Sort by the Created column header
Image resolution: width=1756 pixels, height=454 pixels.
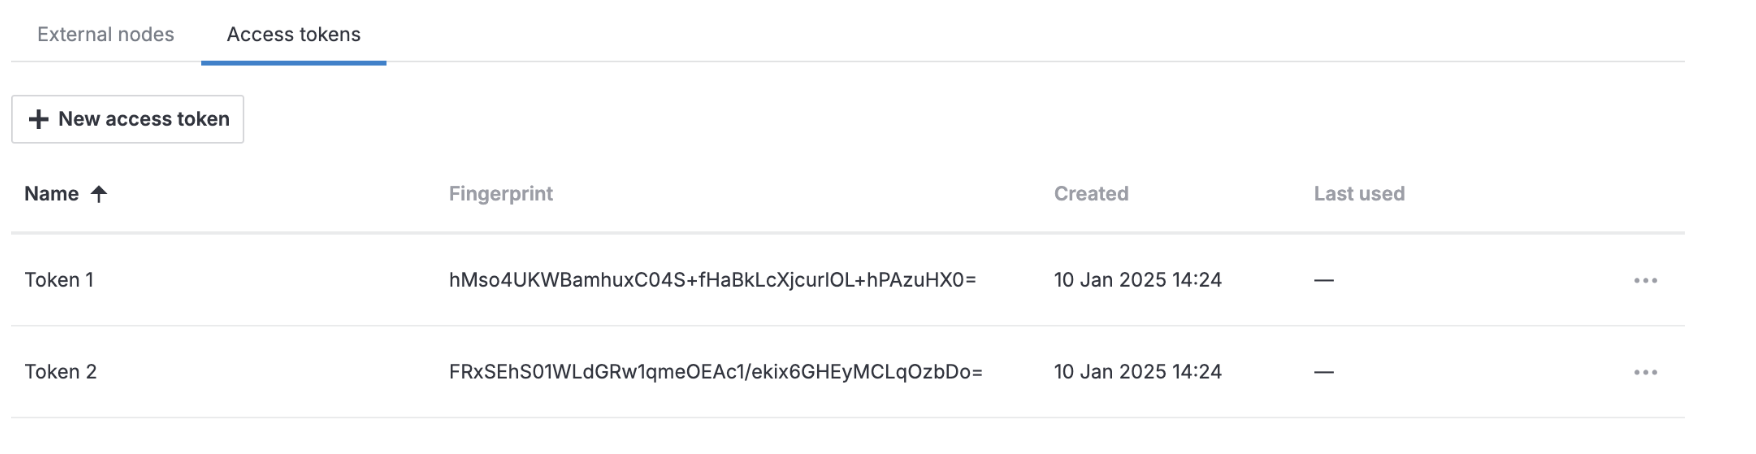coord(1090,194)
